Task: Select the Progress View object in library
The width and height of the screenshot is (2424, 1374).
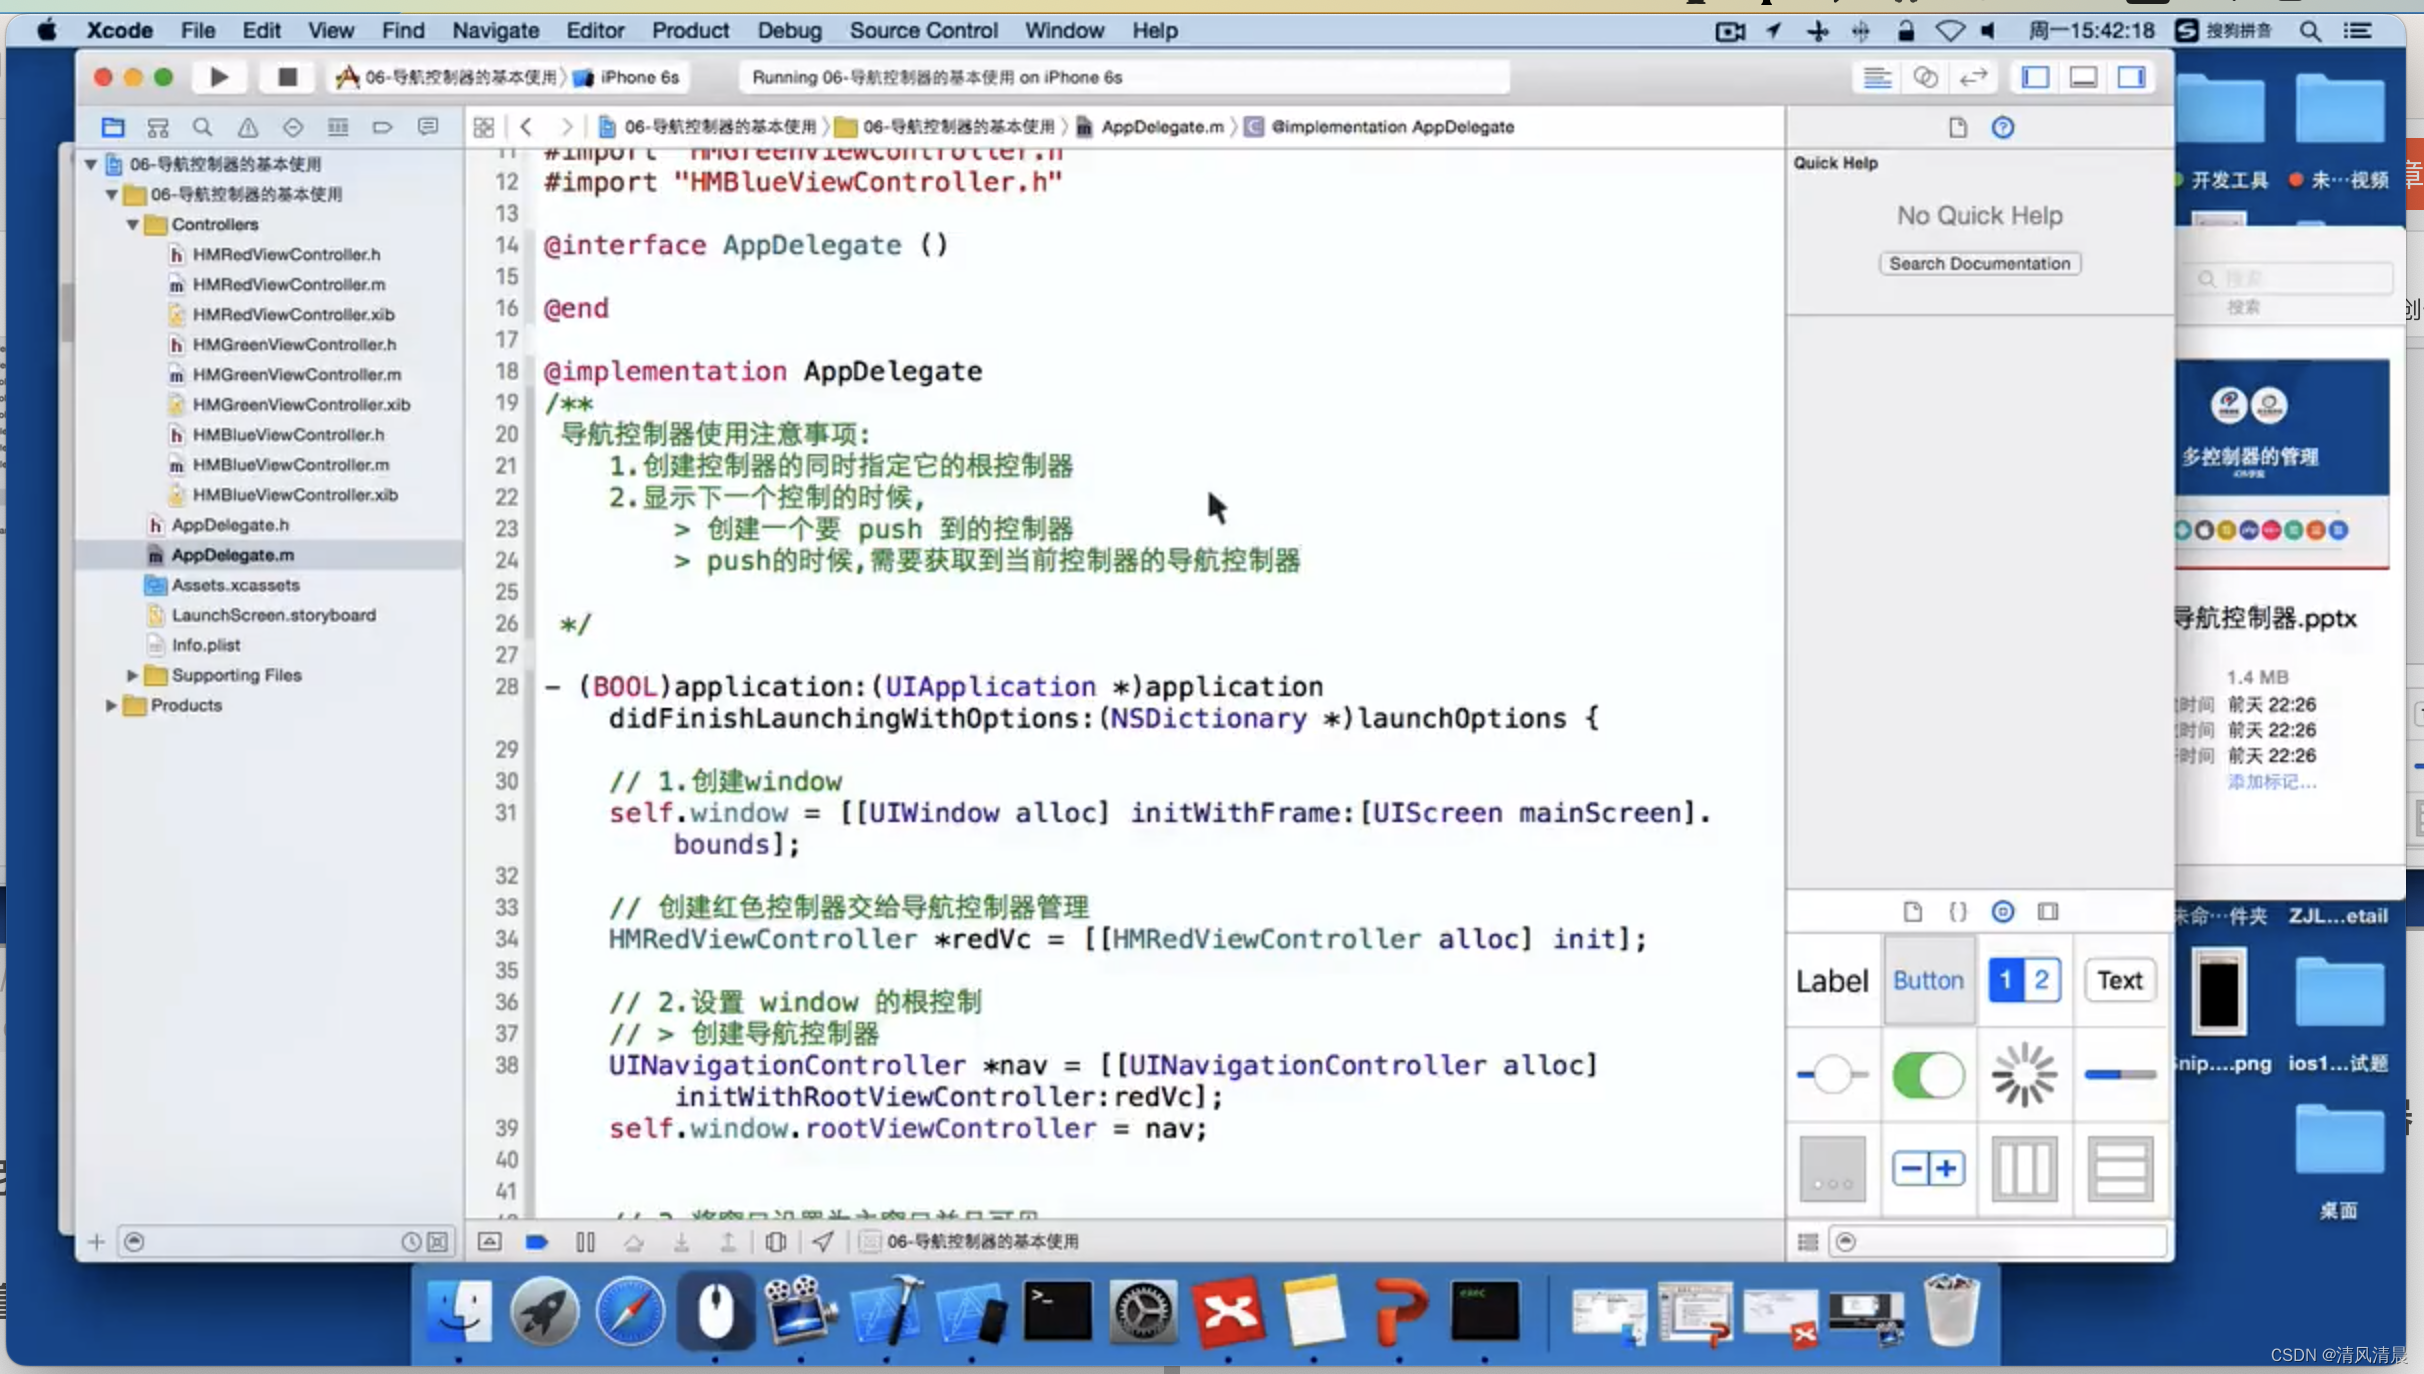Action: (2119, 1074)
